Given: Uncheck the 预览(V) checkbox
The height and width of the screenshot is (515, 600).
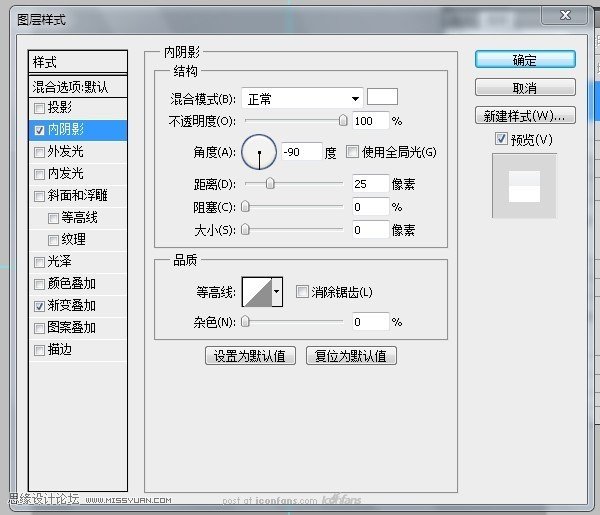Looking at the screenshot, I should 501,139.
